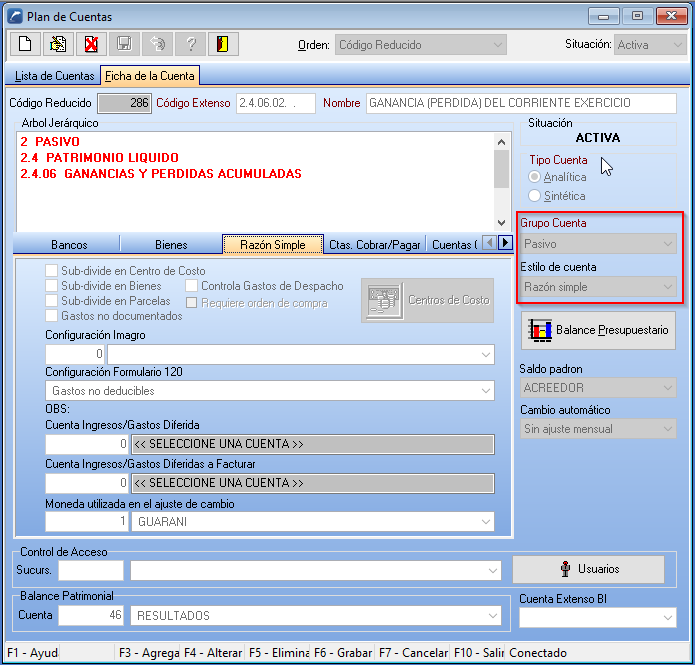Click the Exit door toolbar icon
The width and height of the screenshot is (695, 665).
(223, 44)
